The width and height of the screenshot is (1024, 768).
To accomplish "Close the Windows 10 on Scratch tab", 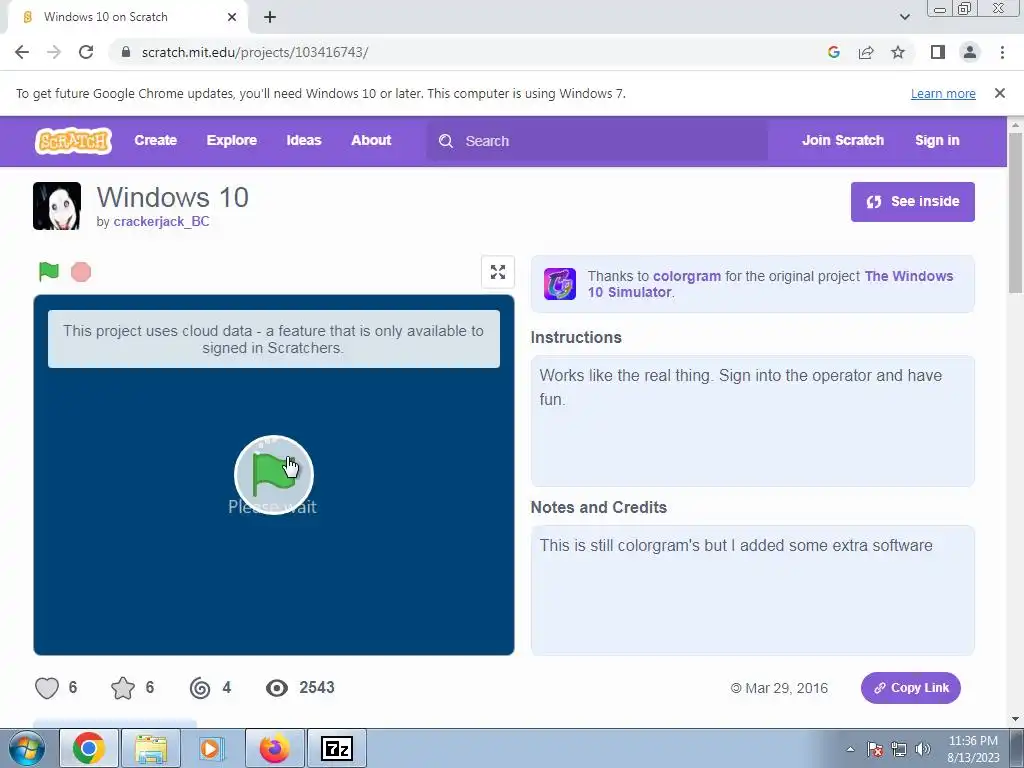I will (232, 17).
